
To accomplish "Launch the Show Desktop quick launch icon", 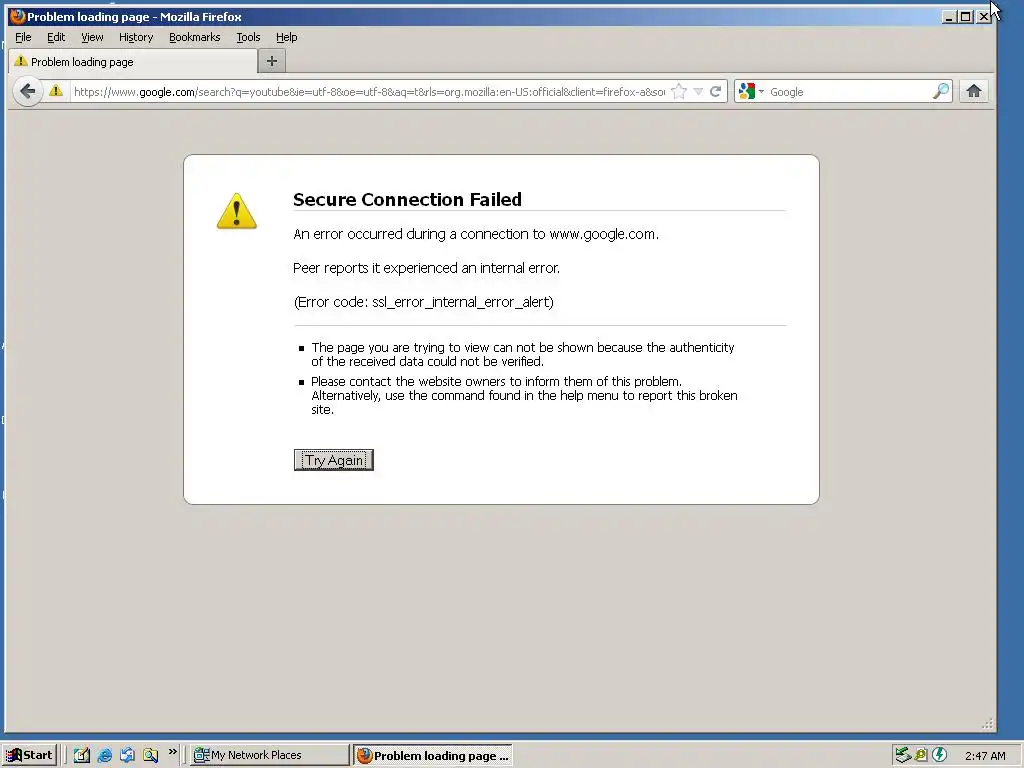I will [x=82, y=755].
